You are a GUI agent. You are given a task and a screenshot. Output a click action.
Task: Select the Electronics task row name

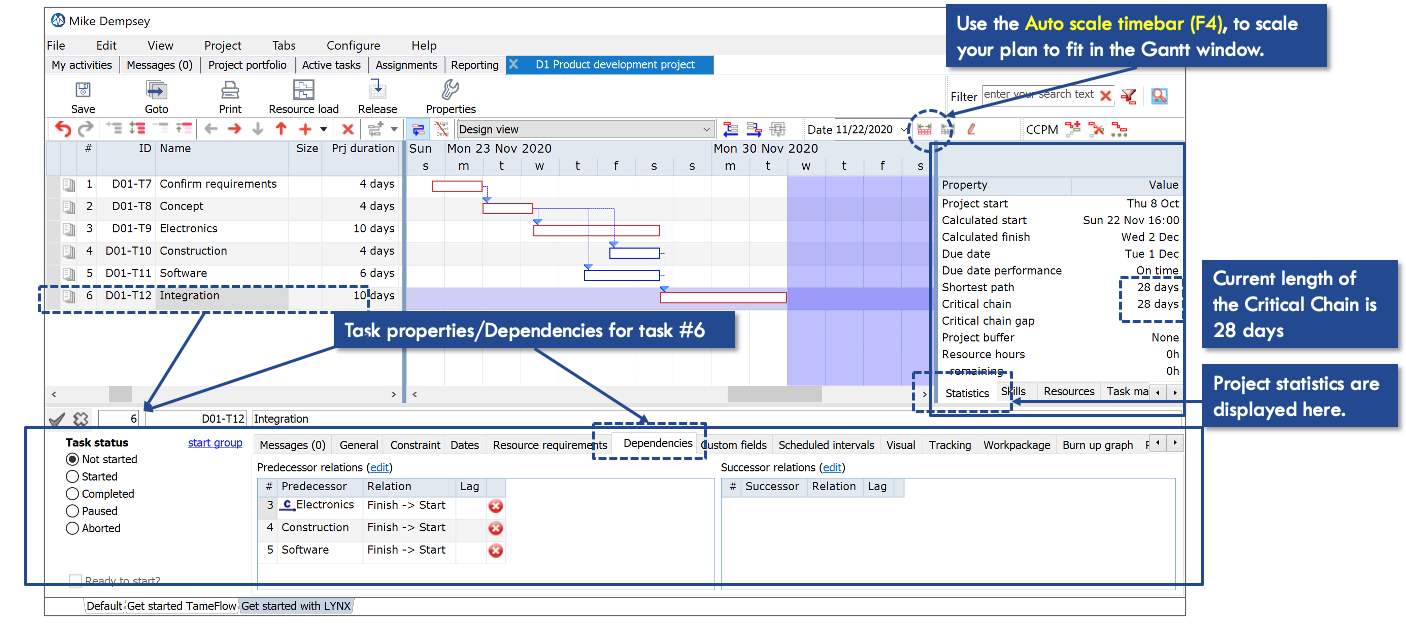click(188, 228)
